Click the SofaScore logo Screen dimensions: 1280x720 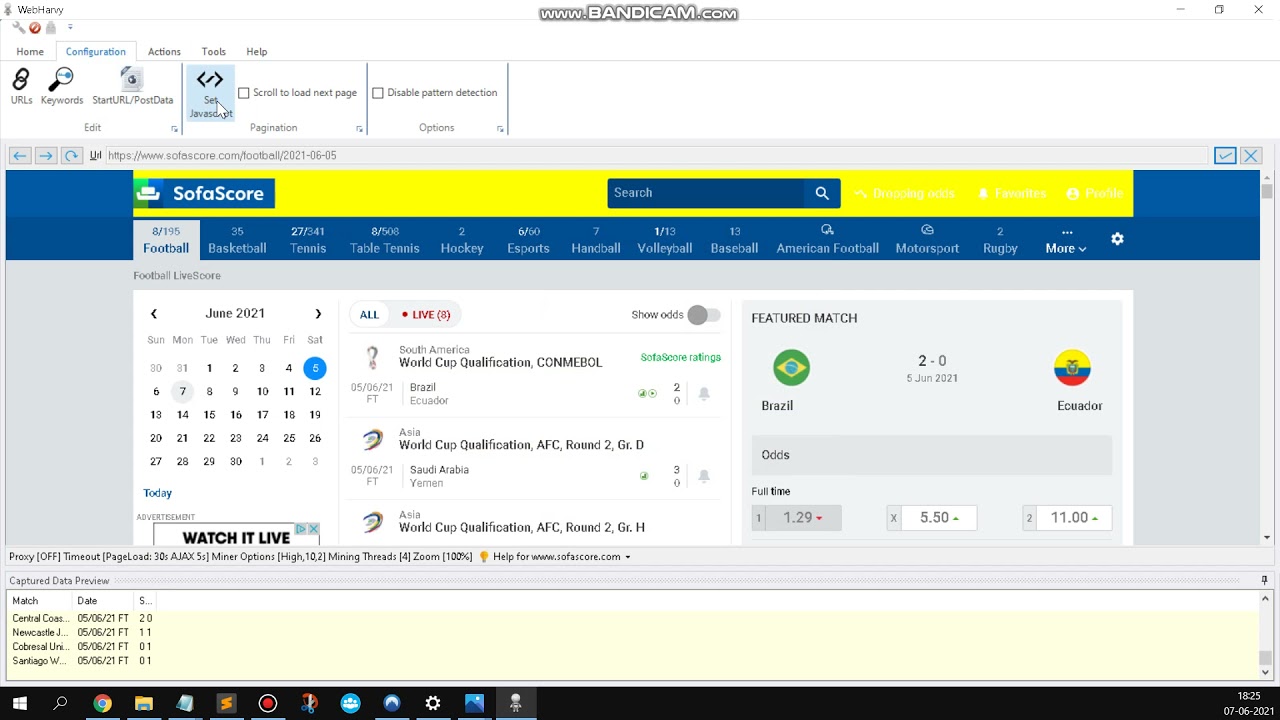(x=204, y=193)
